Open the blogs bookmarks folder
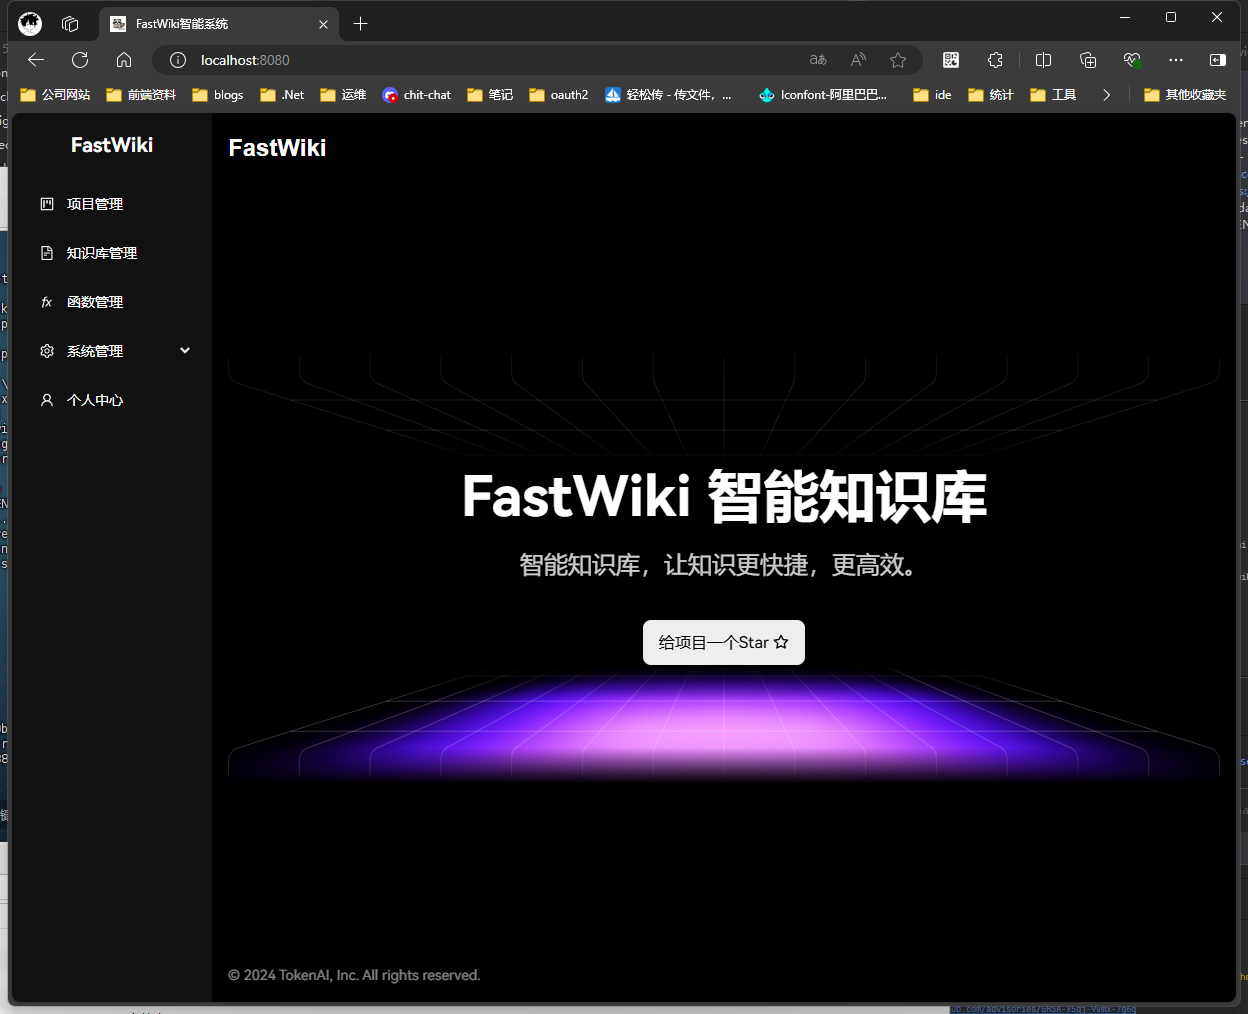 point(218,95)
